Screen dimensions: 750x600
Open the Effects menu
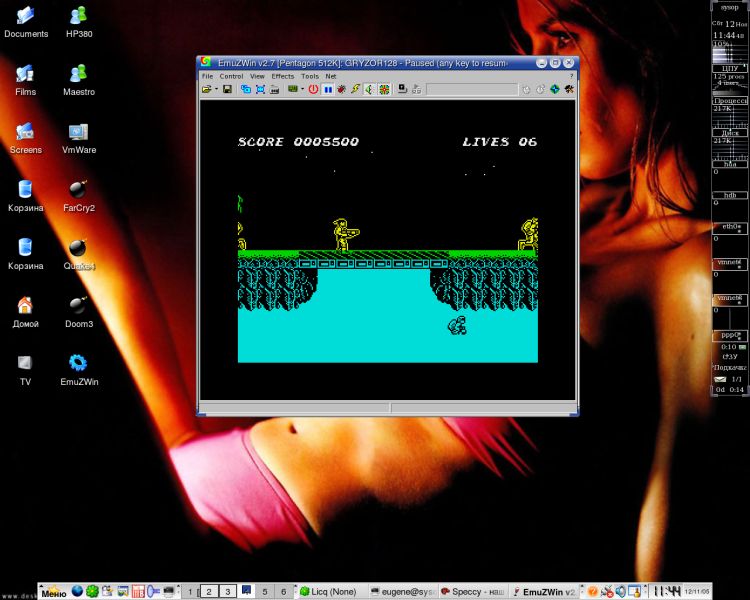(283, 76)
